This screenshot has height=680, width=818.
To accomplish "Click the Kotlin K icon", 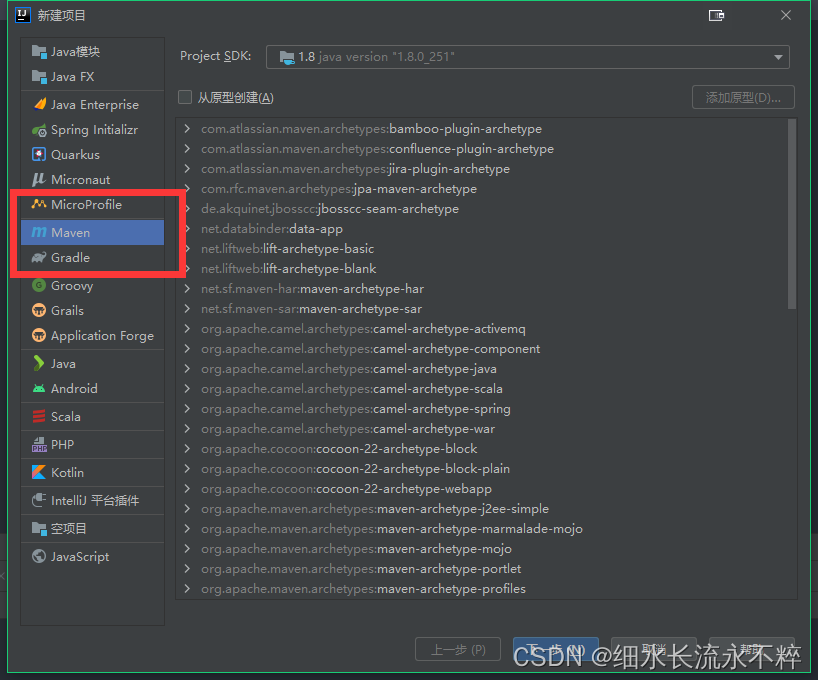I will [39, 472].
